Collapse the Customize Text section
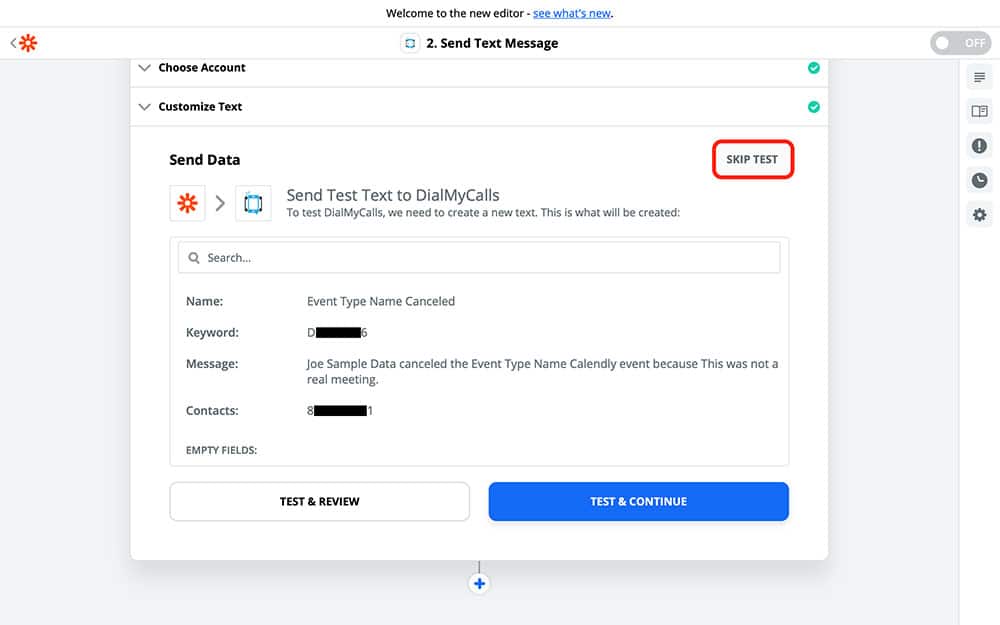 pyautogui.click(x=200, y=107)
